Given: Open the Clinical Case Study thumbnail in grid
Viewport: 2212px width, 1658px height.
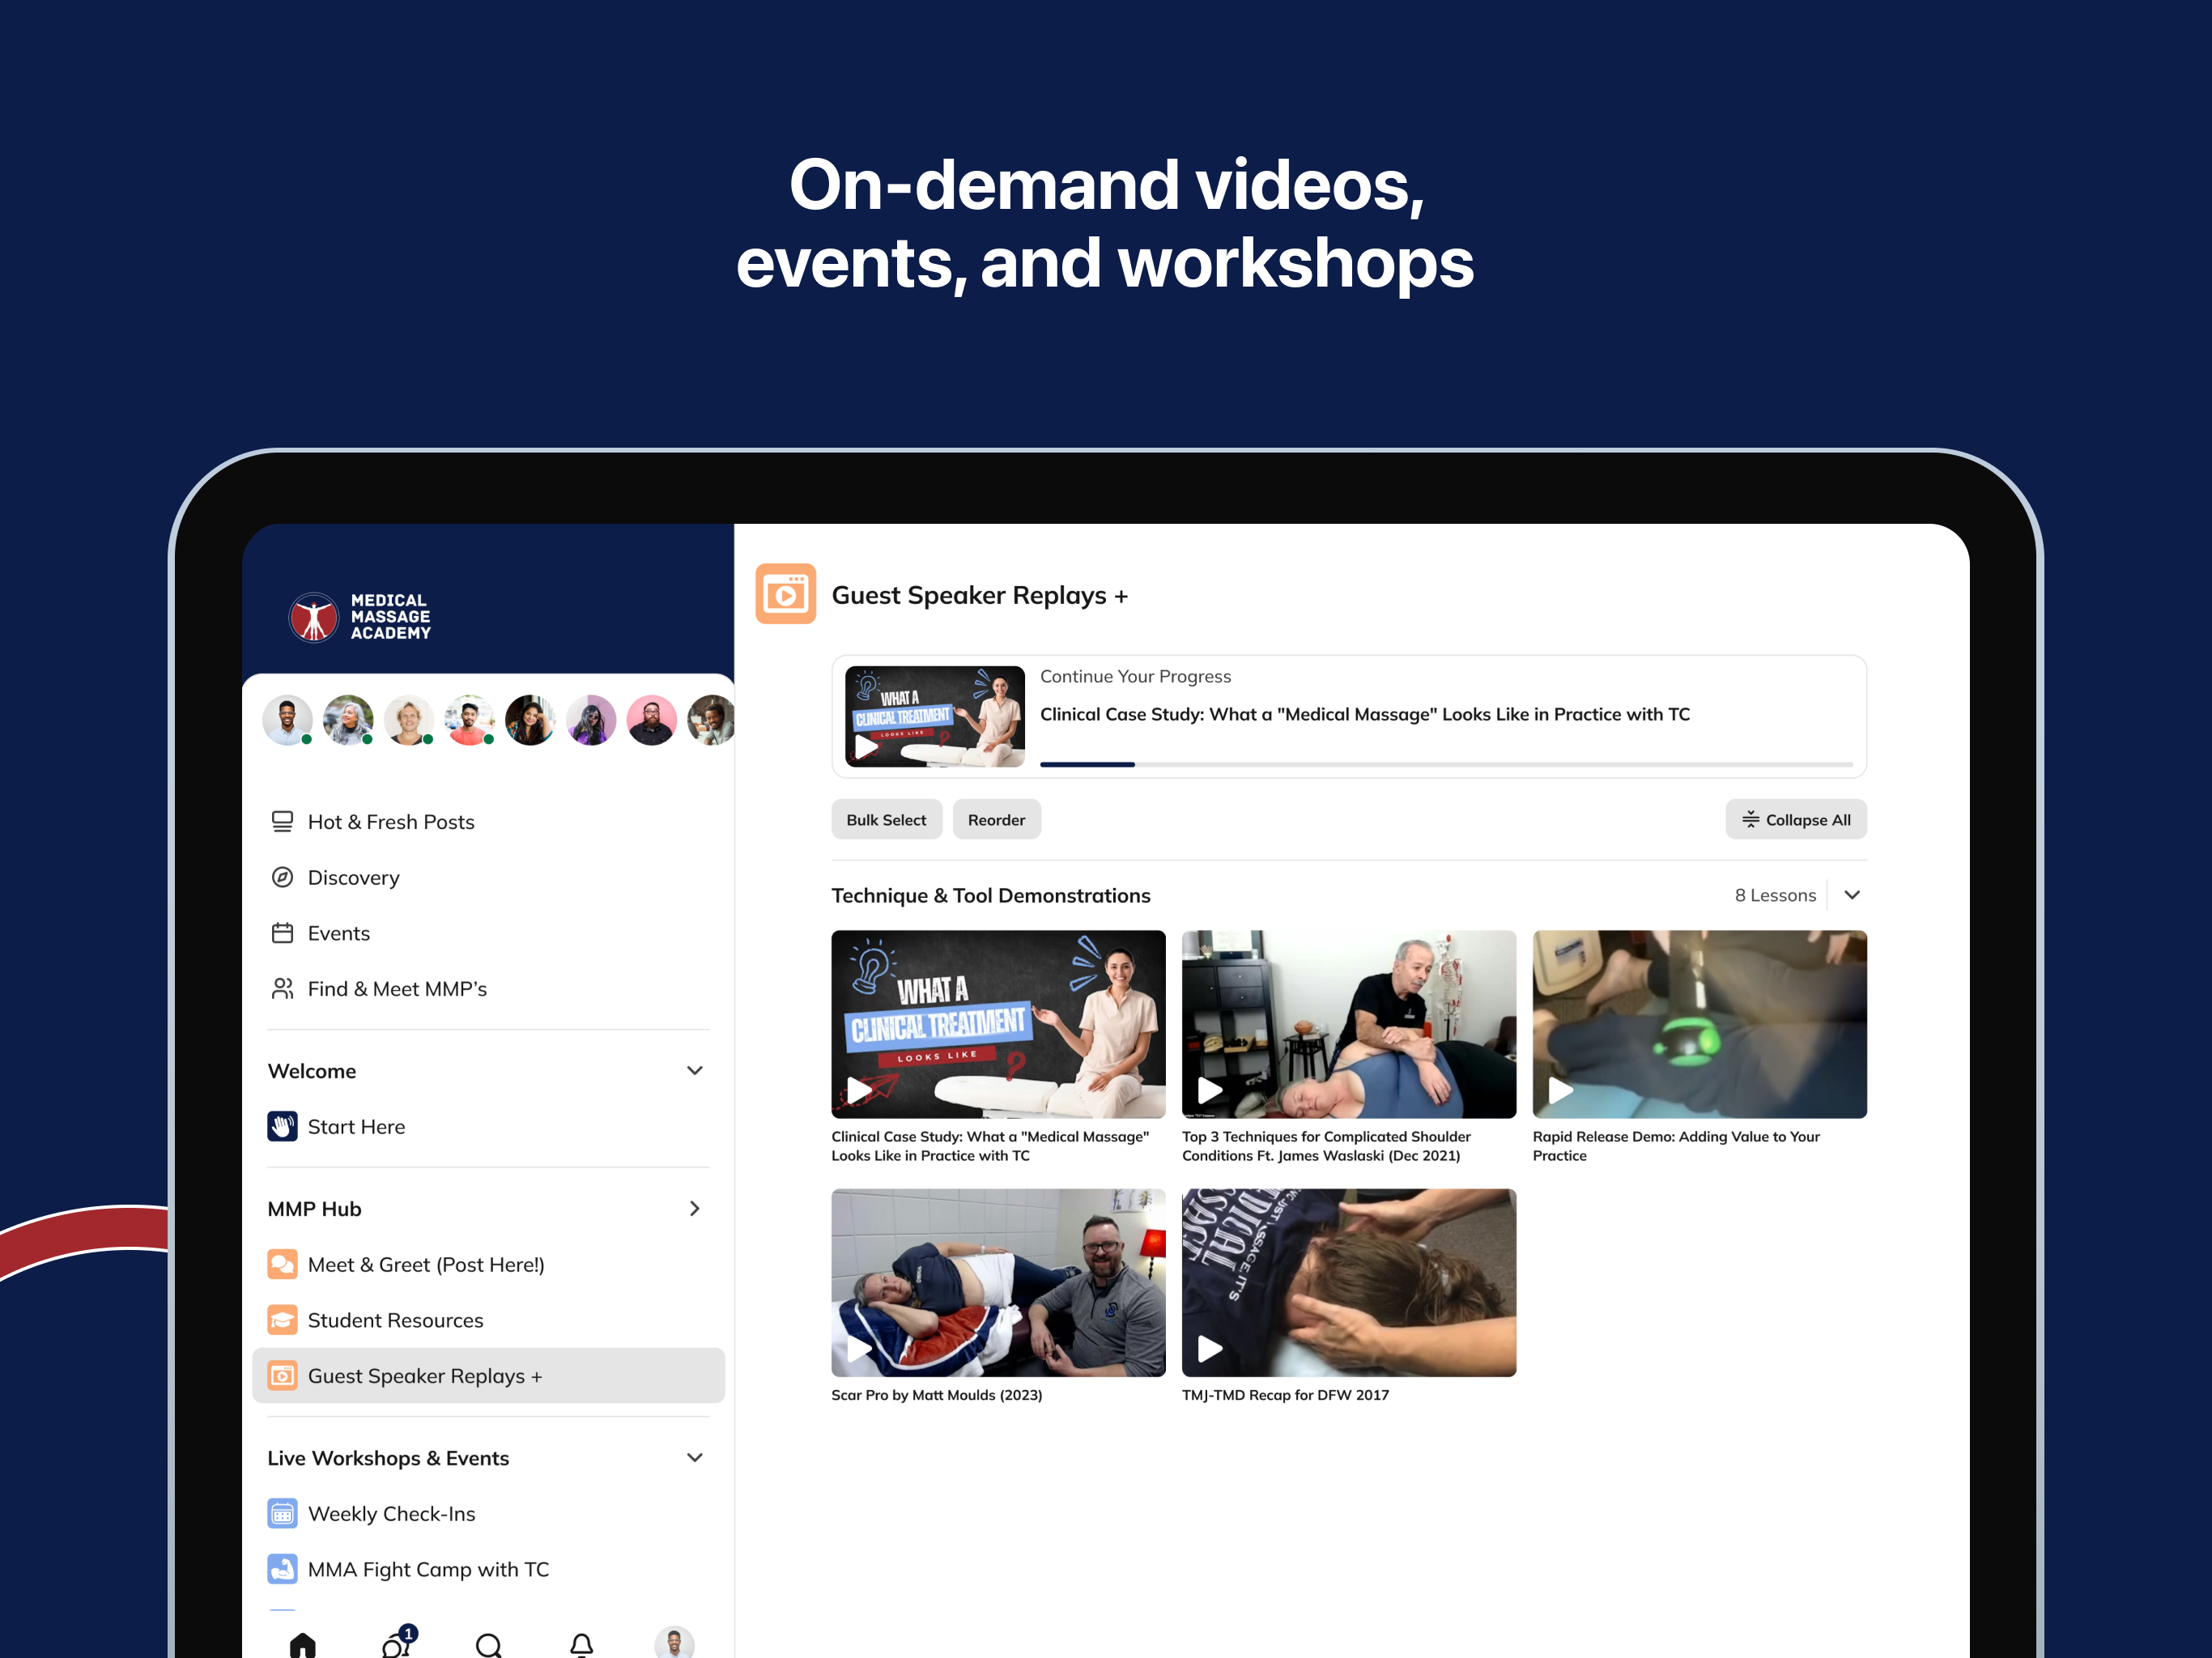Looking at the screenshot, I should point(998,1024).
